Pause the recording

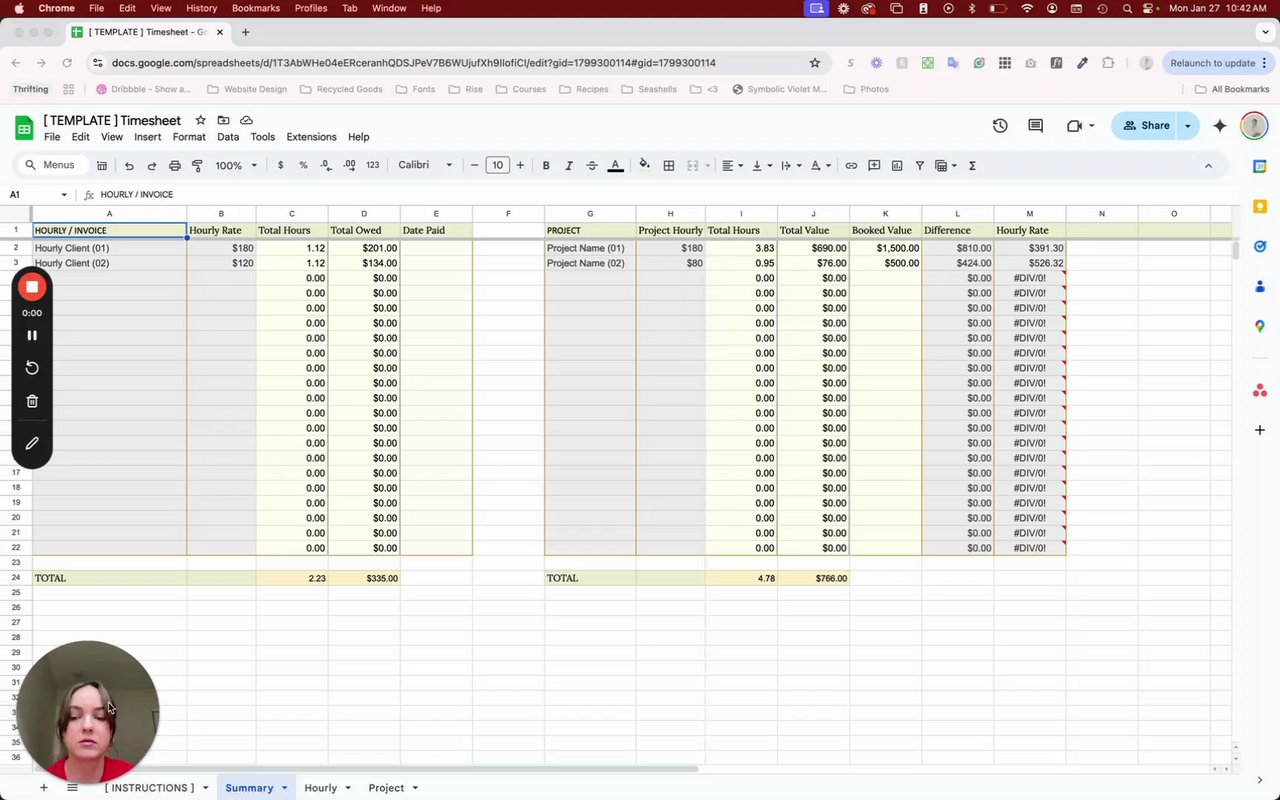(x=32, y=336)
